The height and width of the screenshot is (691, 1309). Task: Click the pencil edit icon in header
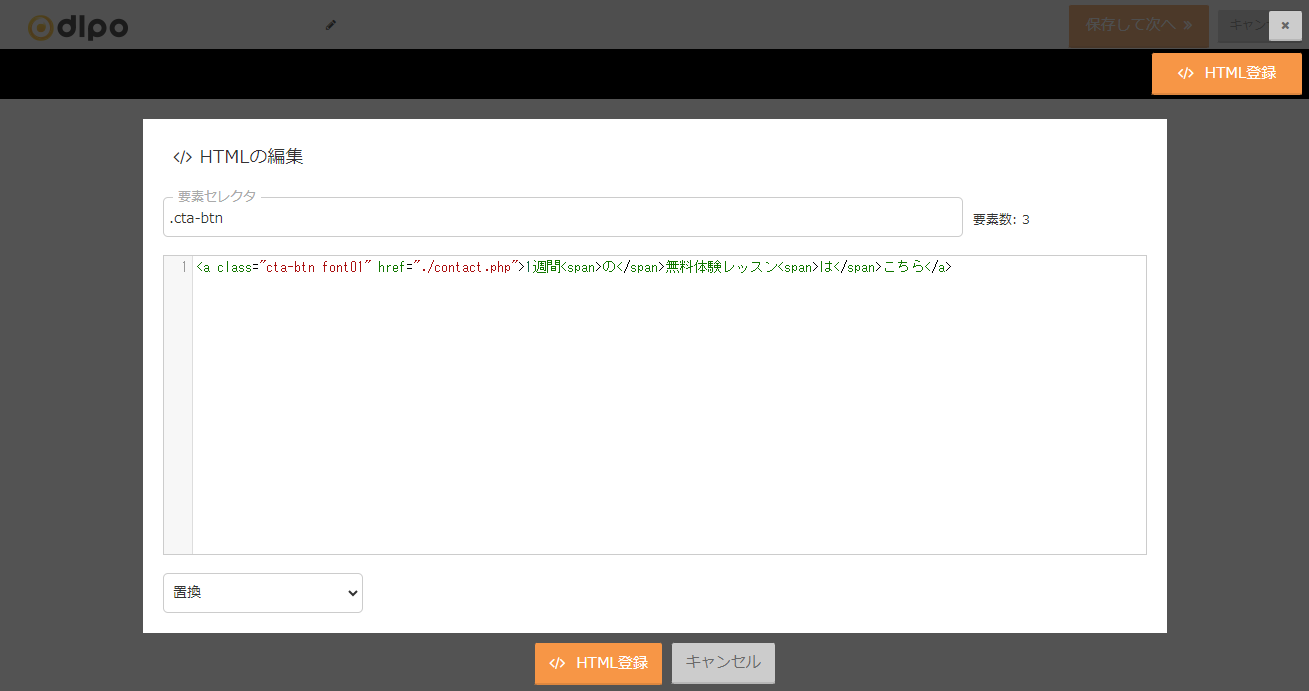pyautogui.click(x=331, y=25)
